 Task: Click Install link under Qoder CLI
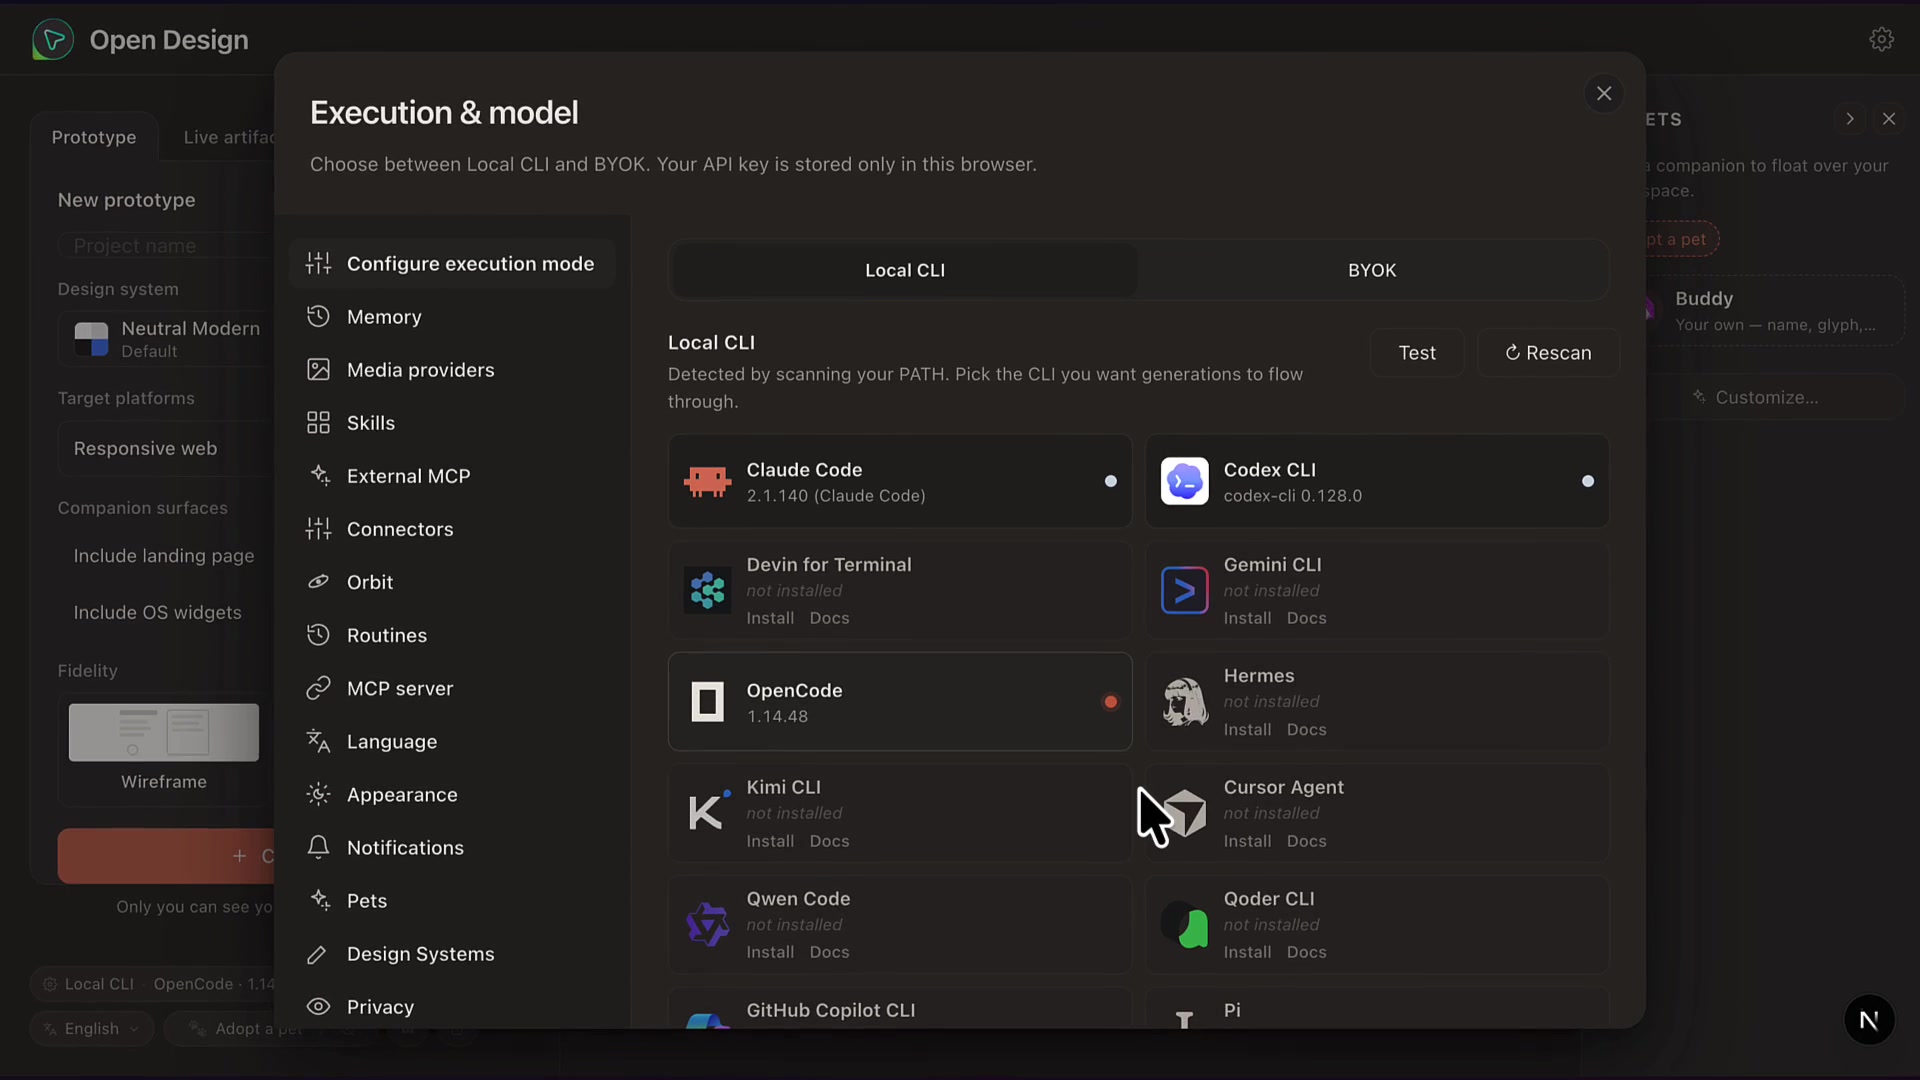click(x=1247, y=953)
